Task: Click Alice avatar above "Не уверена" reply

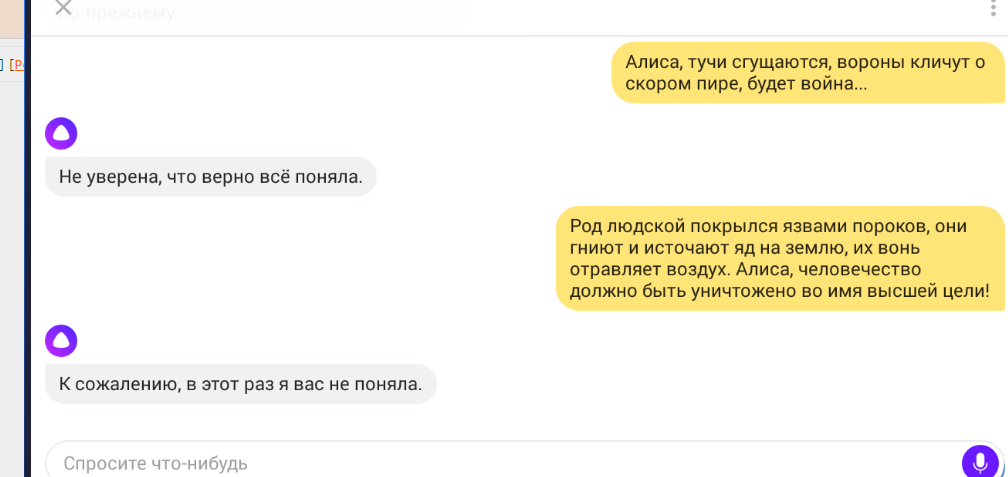Action: (x=61, y=133)
